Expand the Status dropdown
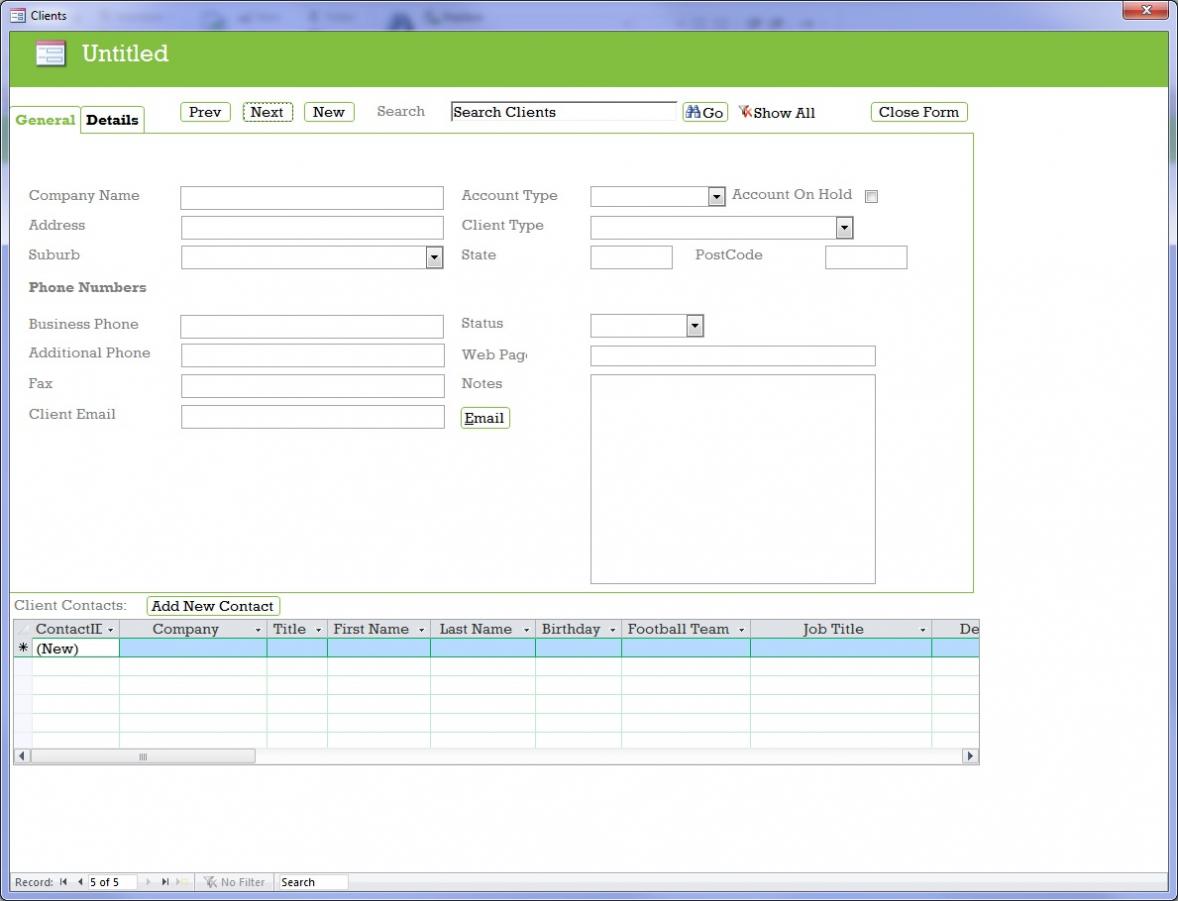This screenshot has width=1178, height=901. pos(695,326)
